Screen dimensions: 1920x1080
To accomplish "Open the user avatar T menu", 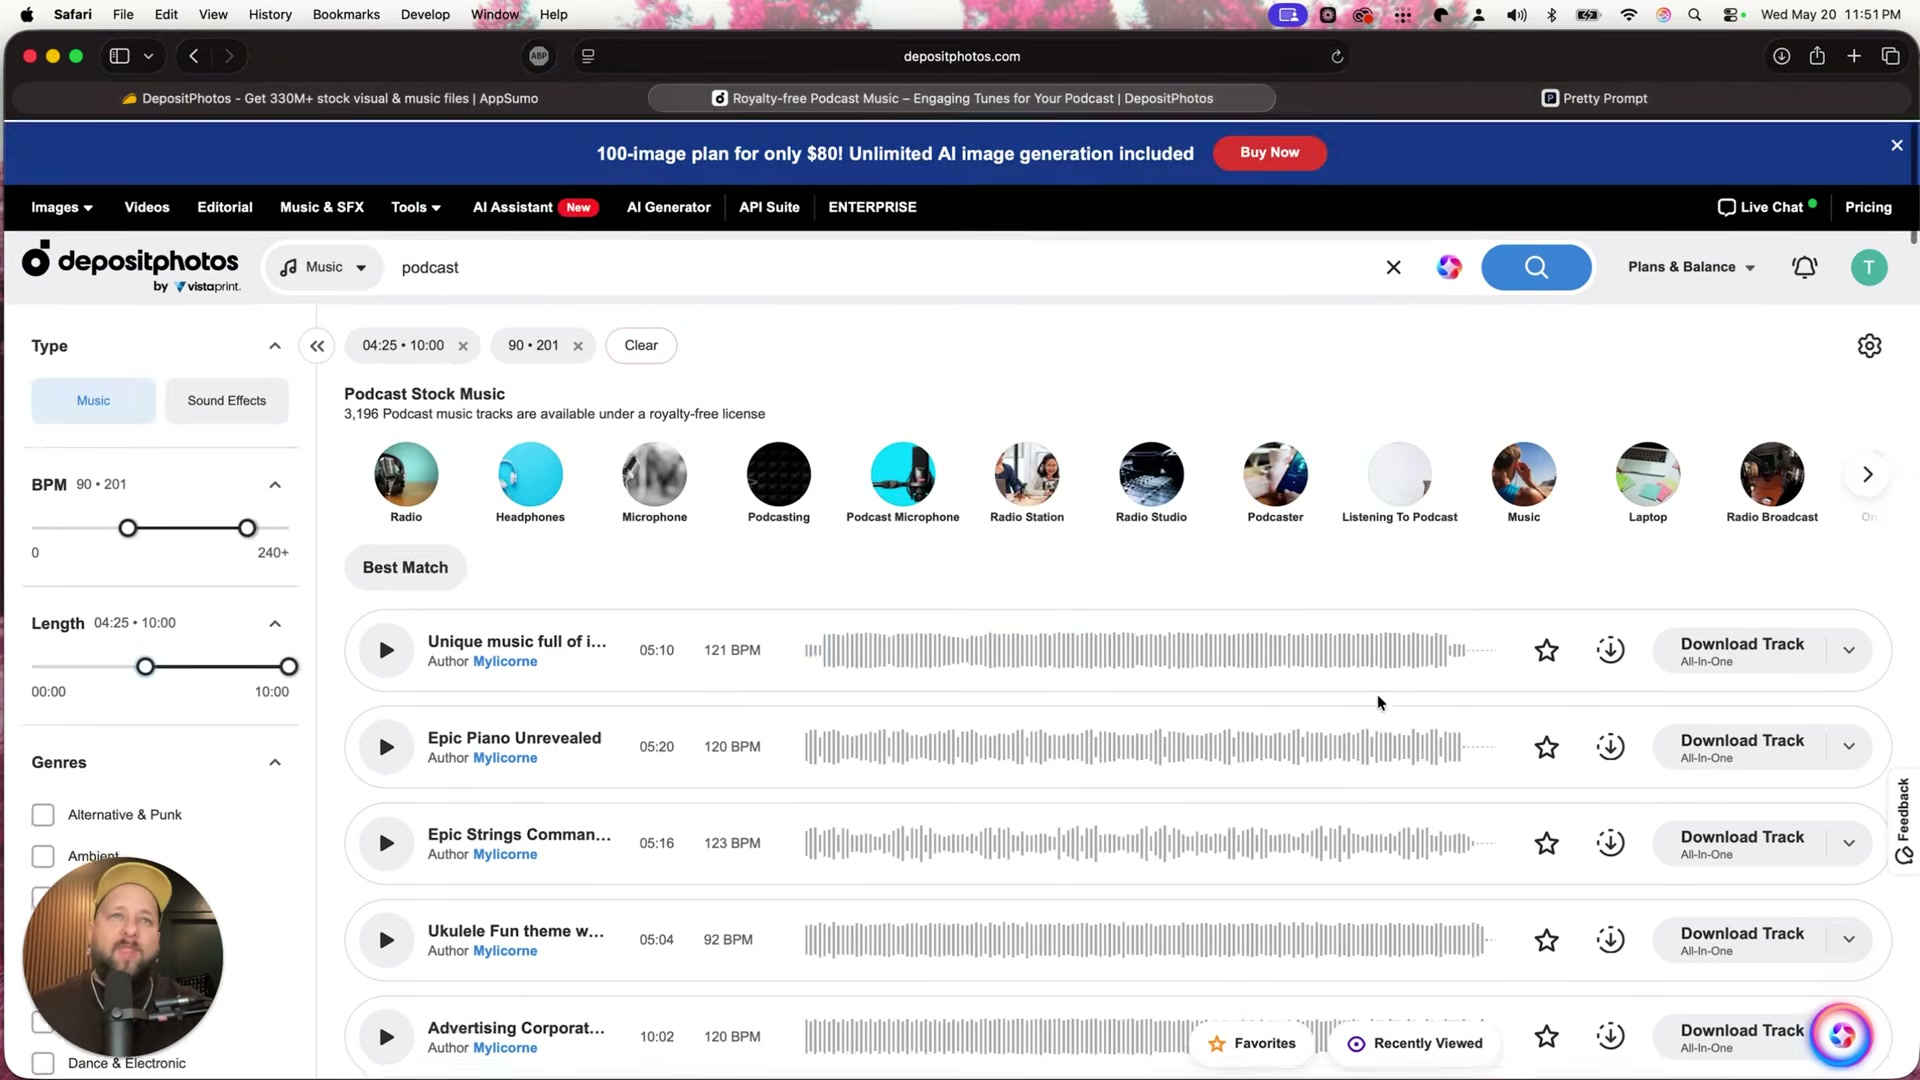I will [x=1869, y=267].
